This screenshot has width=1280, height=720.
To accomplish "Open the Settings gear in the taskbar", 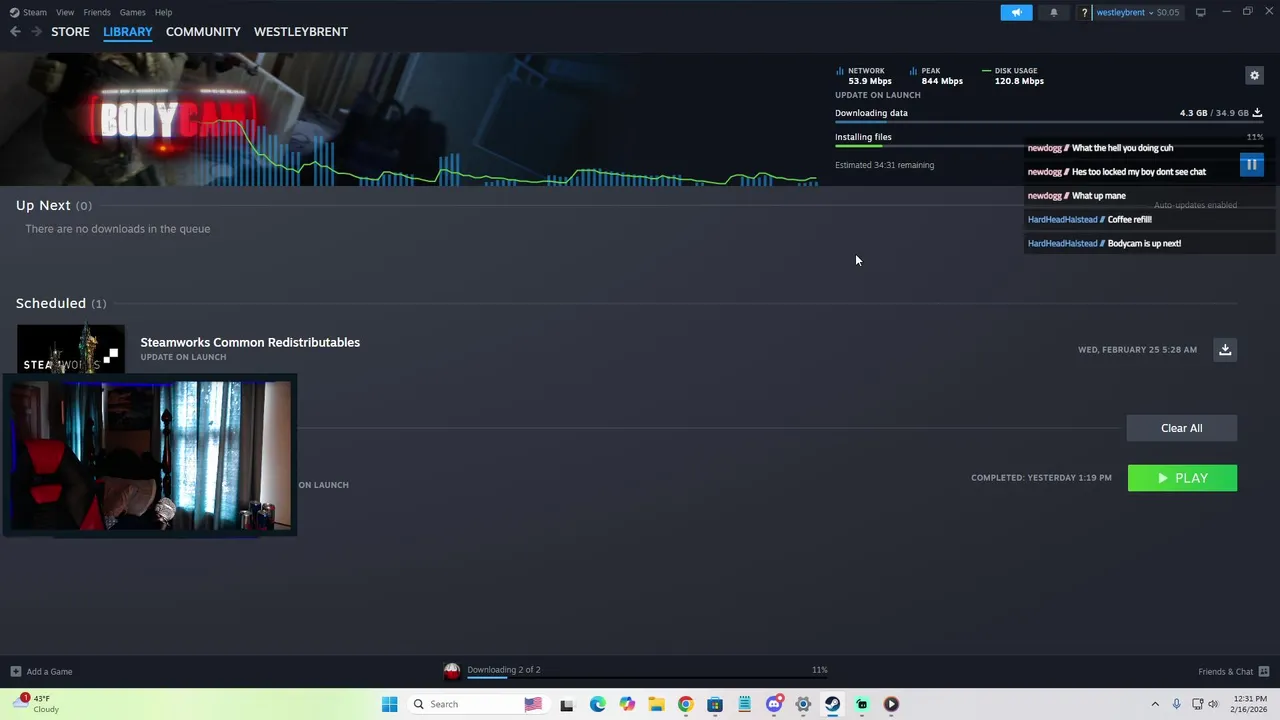I will tap(803, 704).
